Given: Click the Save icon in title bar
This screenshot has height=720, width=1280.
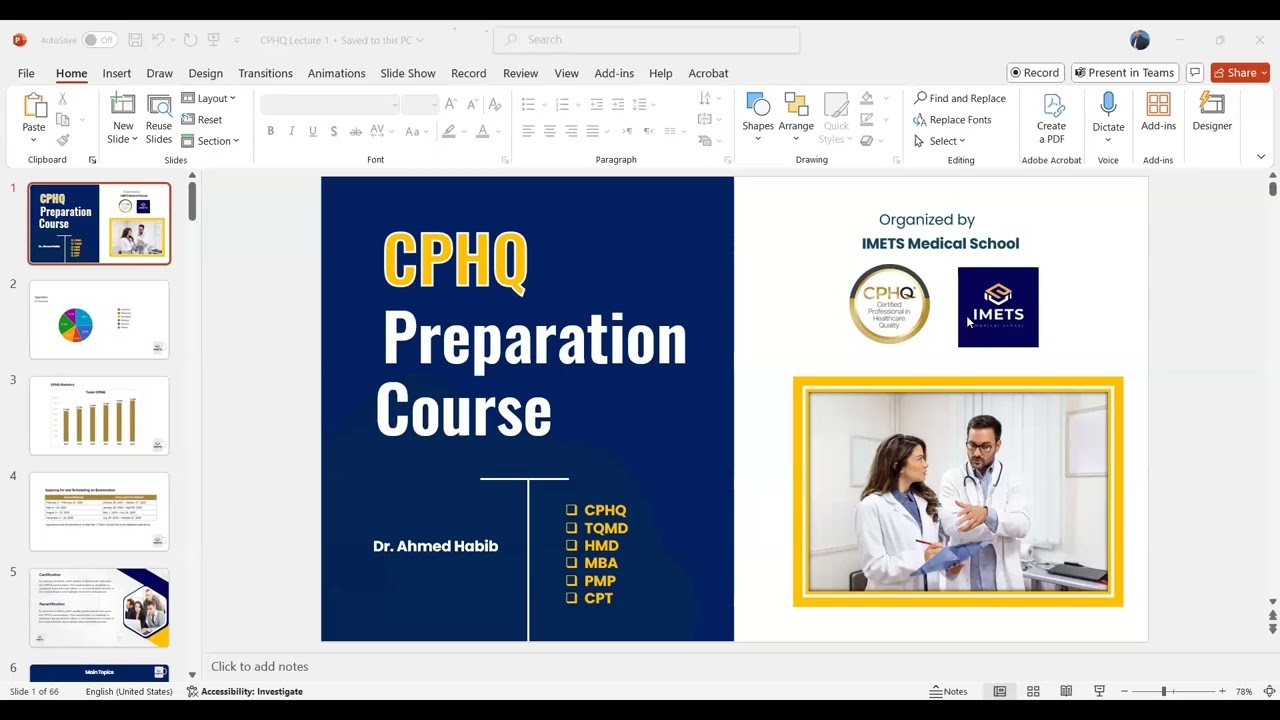Looking at the screenshot, I should pos(135,40).
